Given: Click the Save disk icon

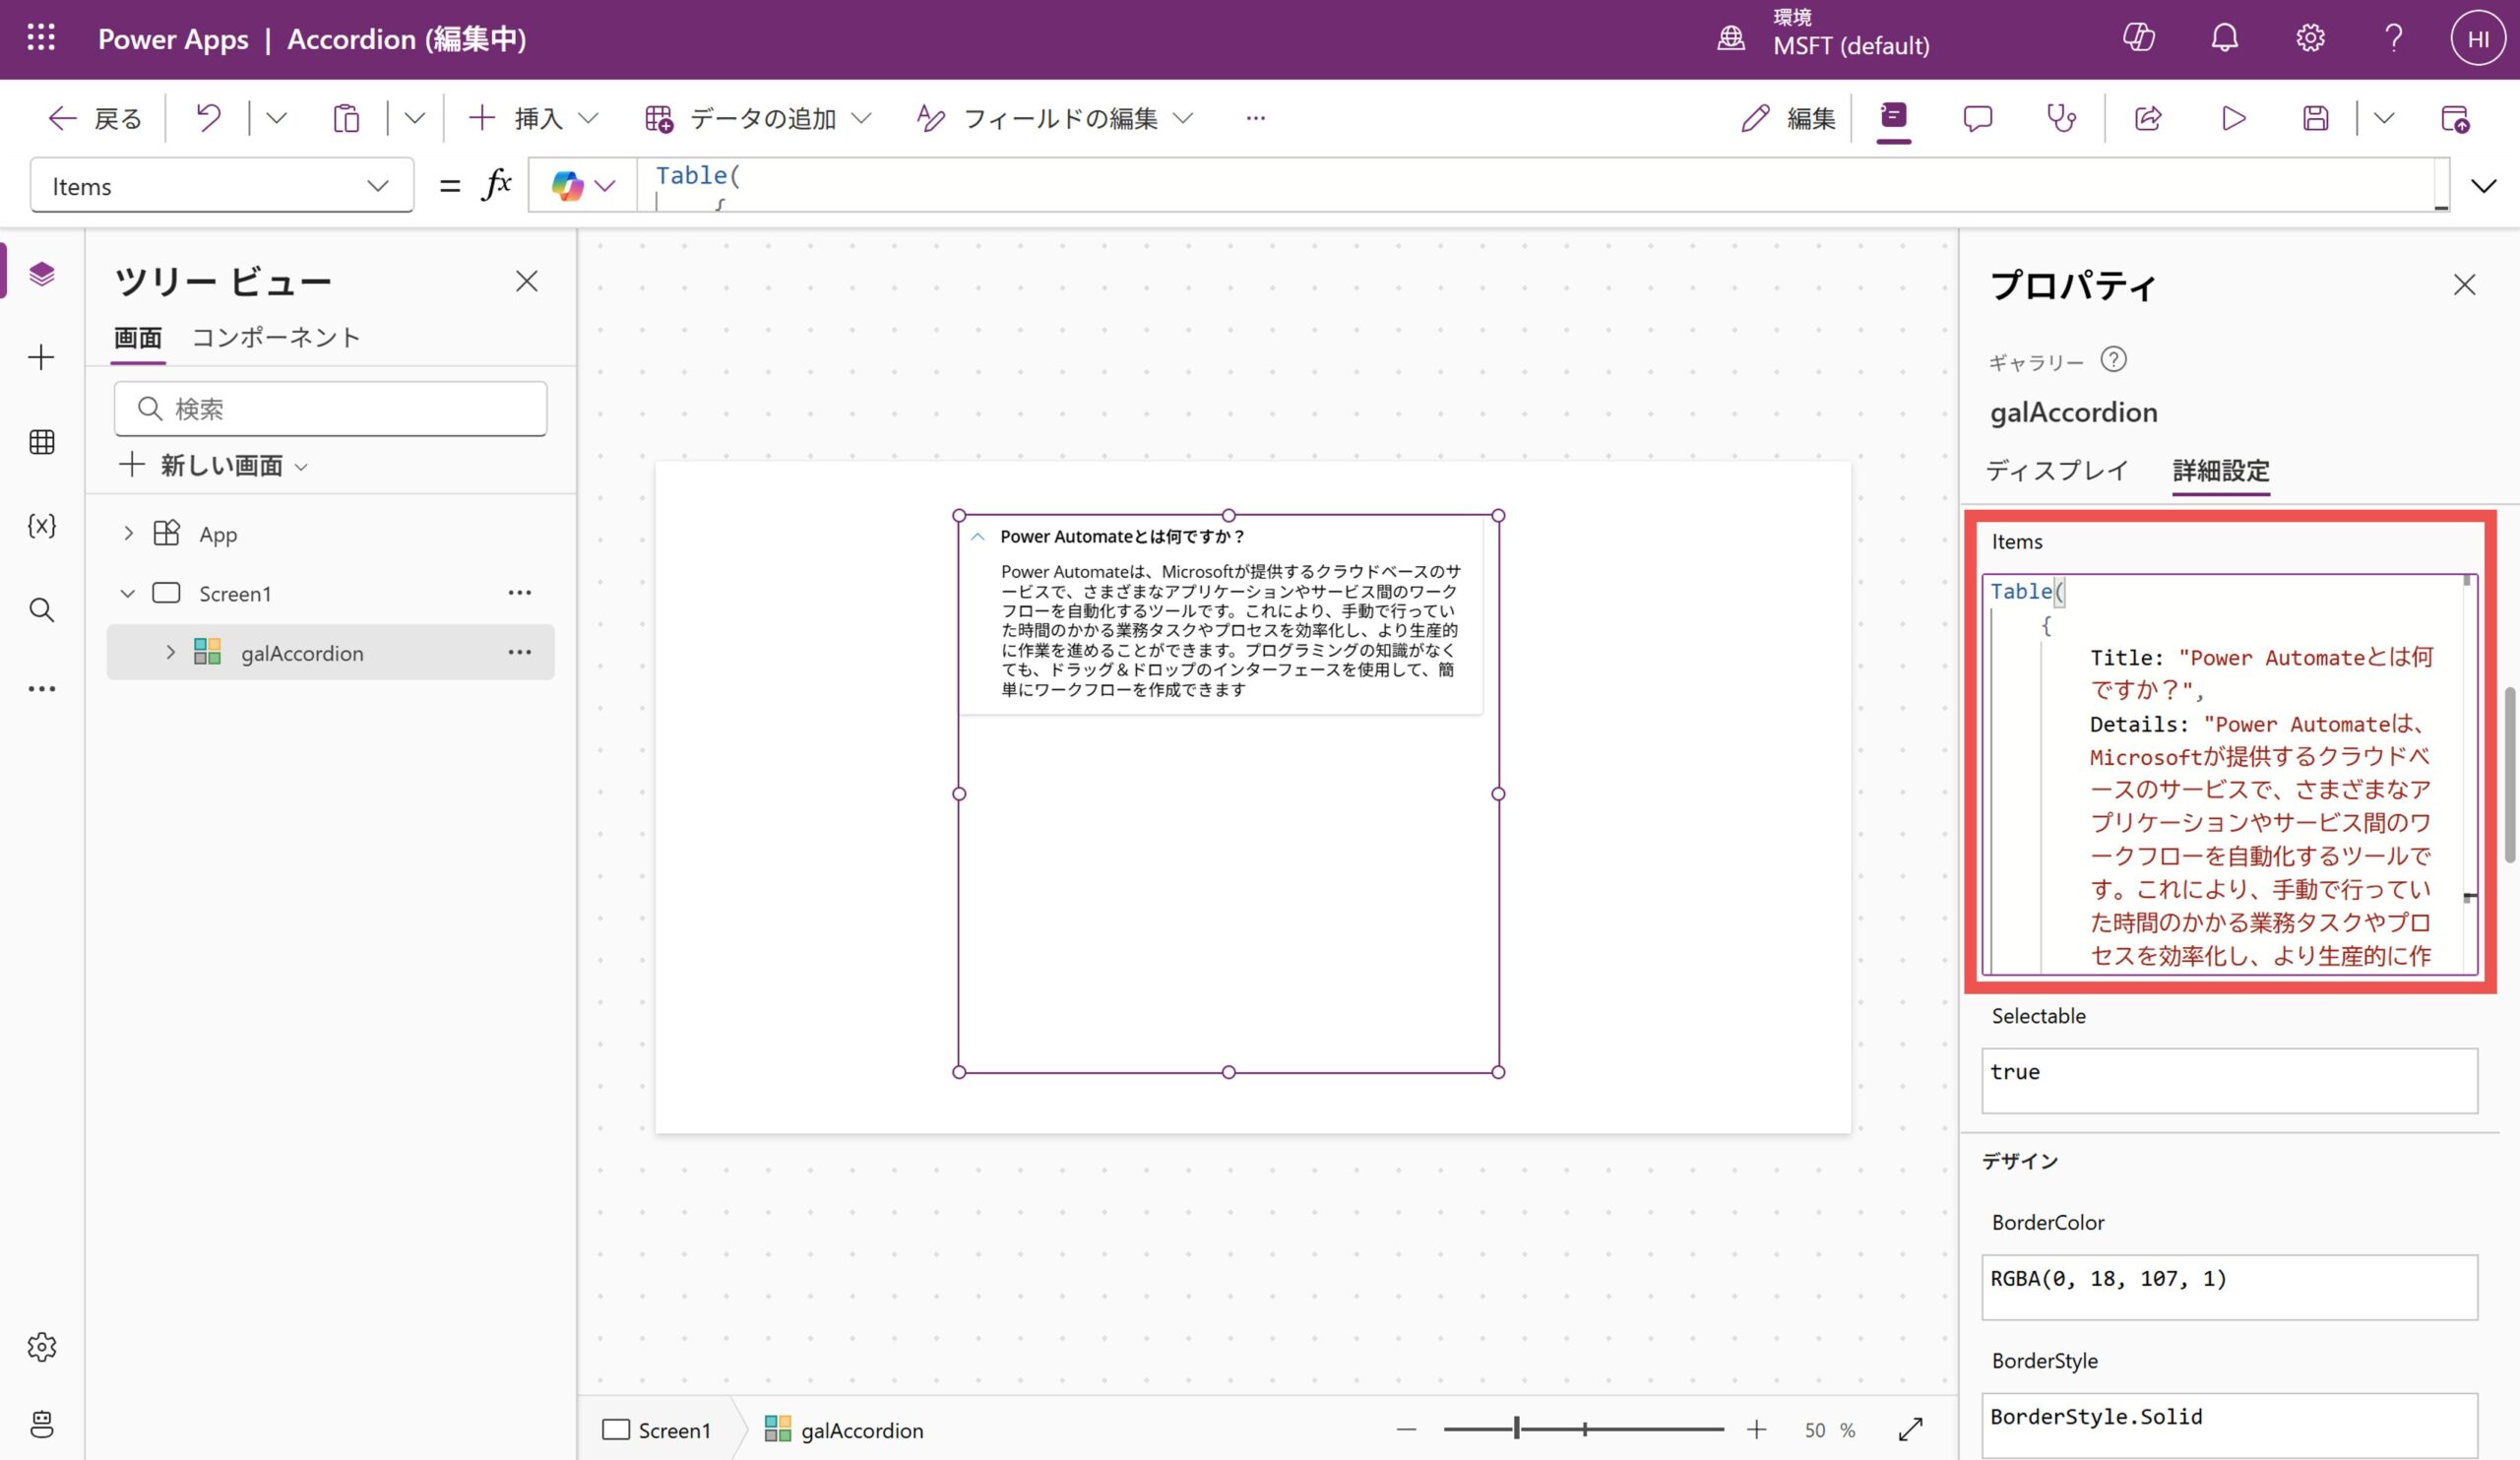Looking at the screenshot, I should [x=2315, y=118].
